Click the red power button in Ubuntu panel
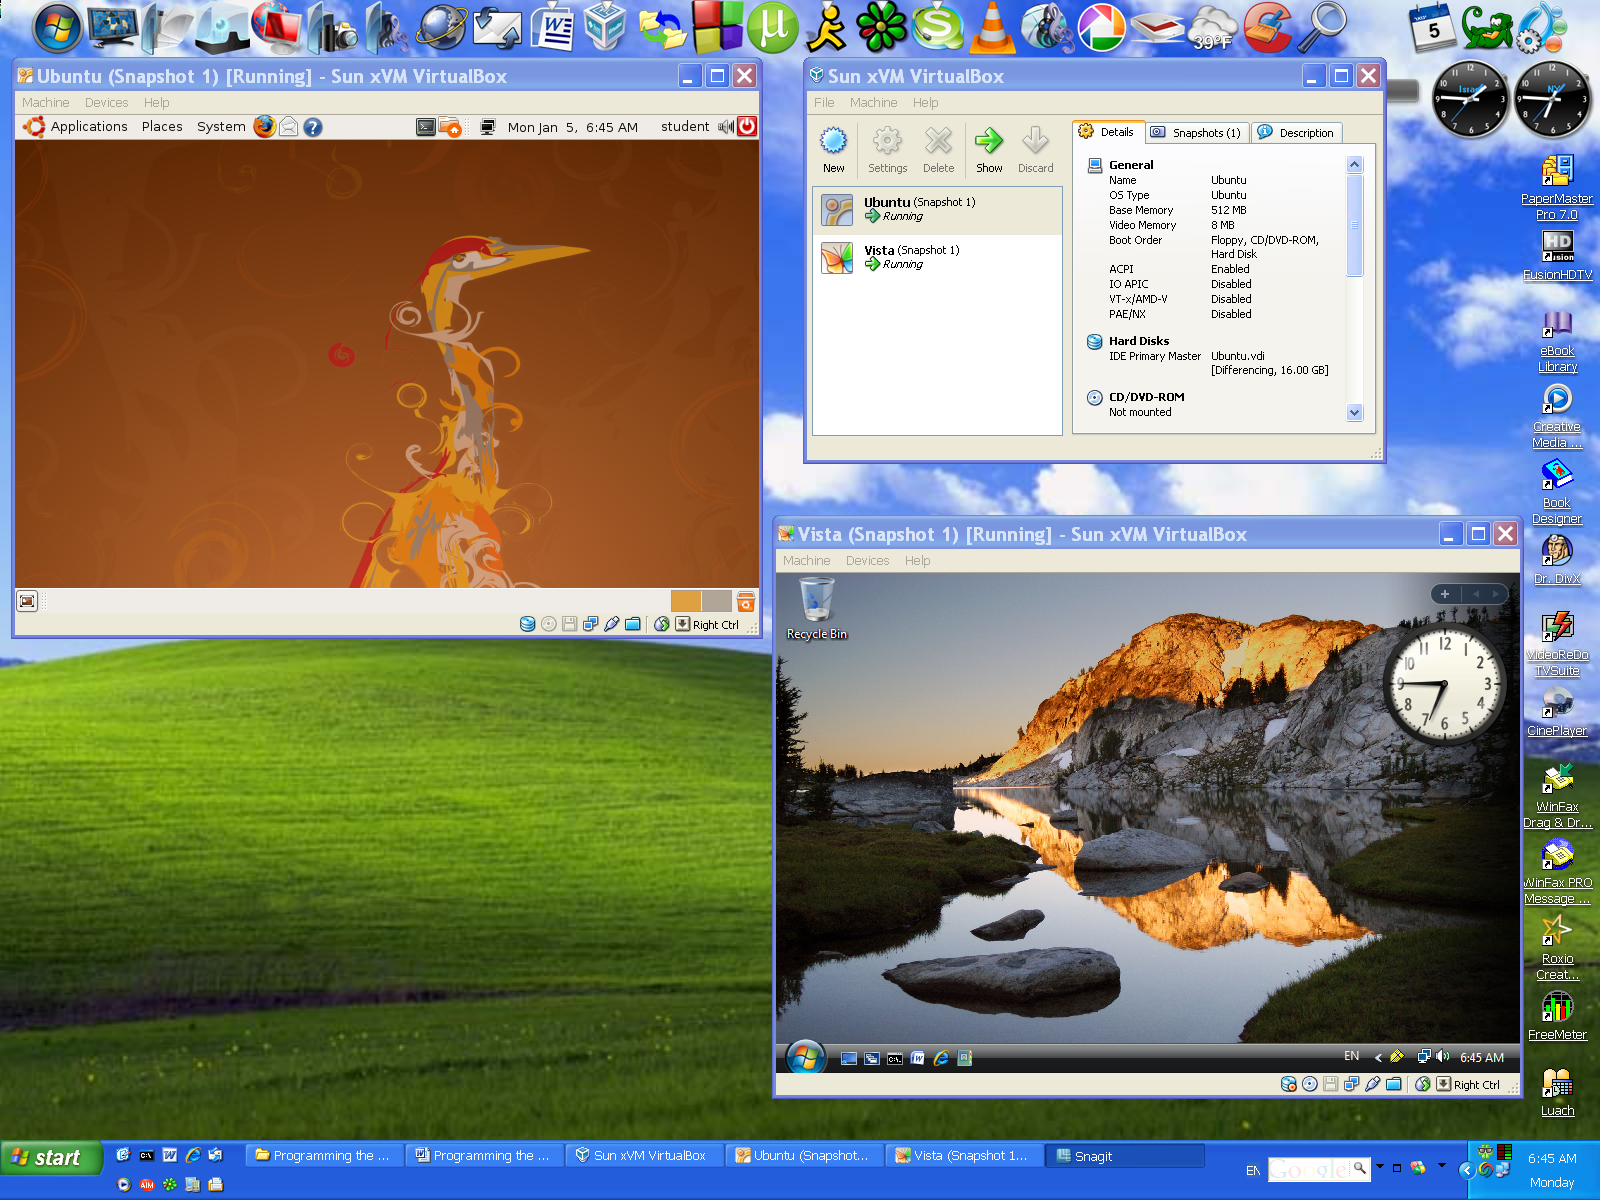The image size is (1600, 1200). [747, 126]
